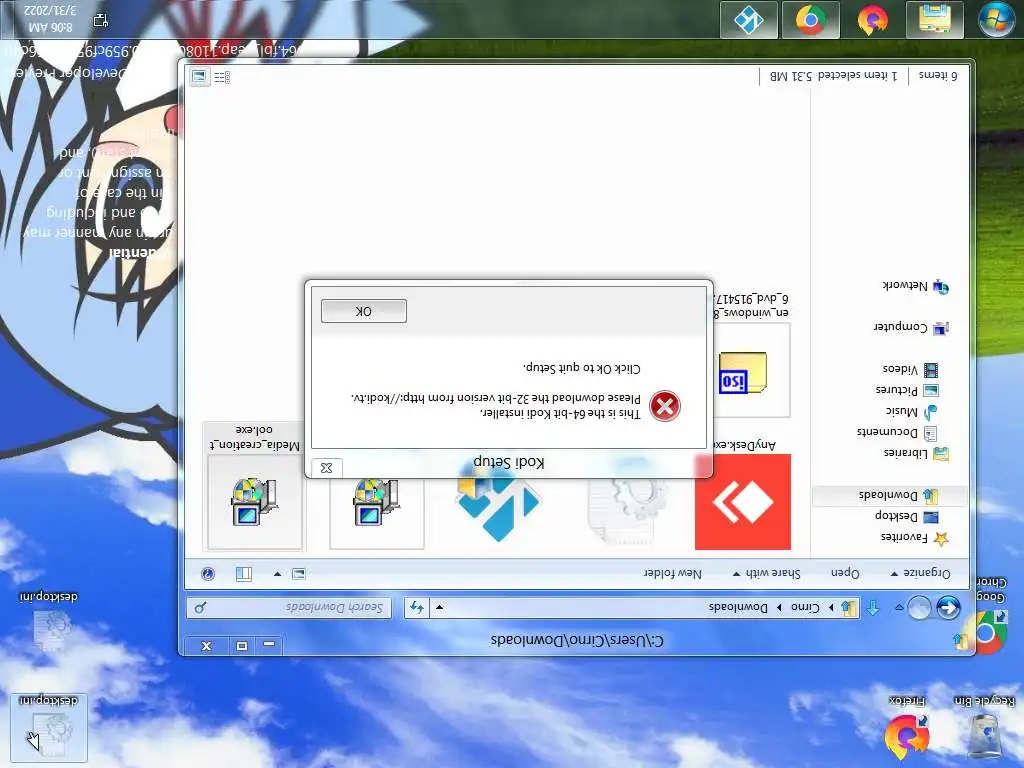The width and height of the screenshot is (1024, 768).
Task: Click Downloads in the address breadcrumb
Action: click(x=738, y=607)
